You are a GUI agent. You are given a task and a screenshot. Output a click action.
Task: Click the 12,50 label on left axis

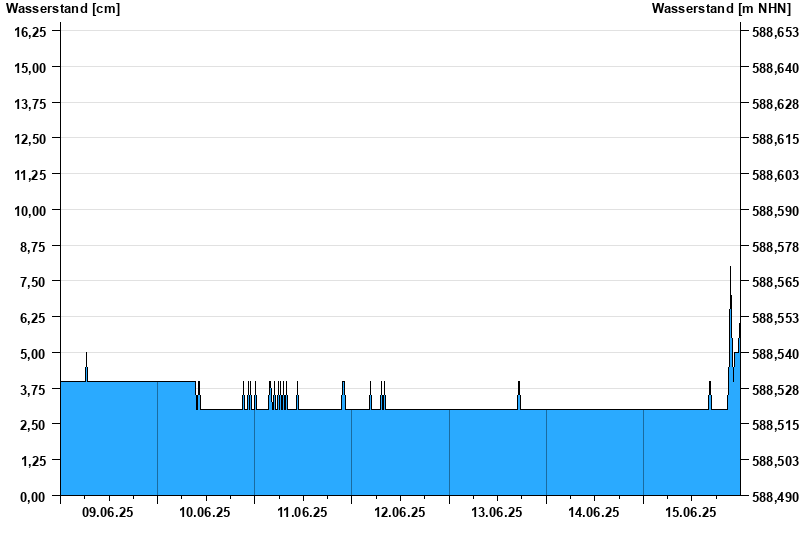30,139
